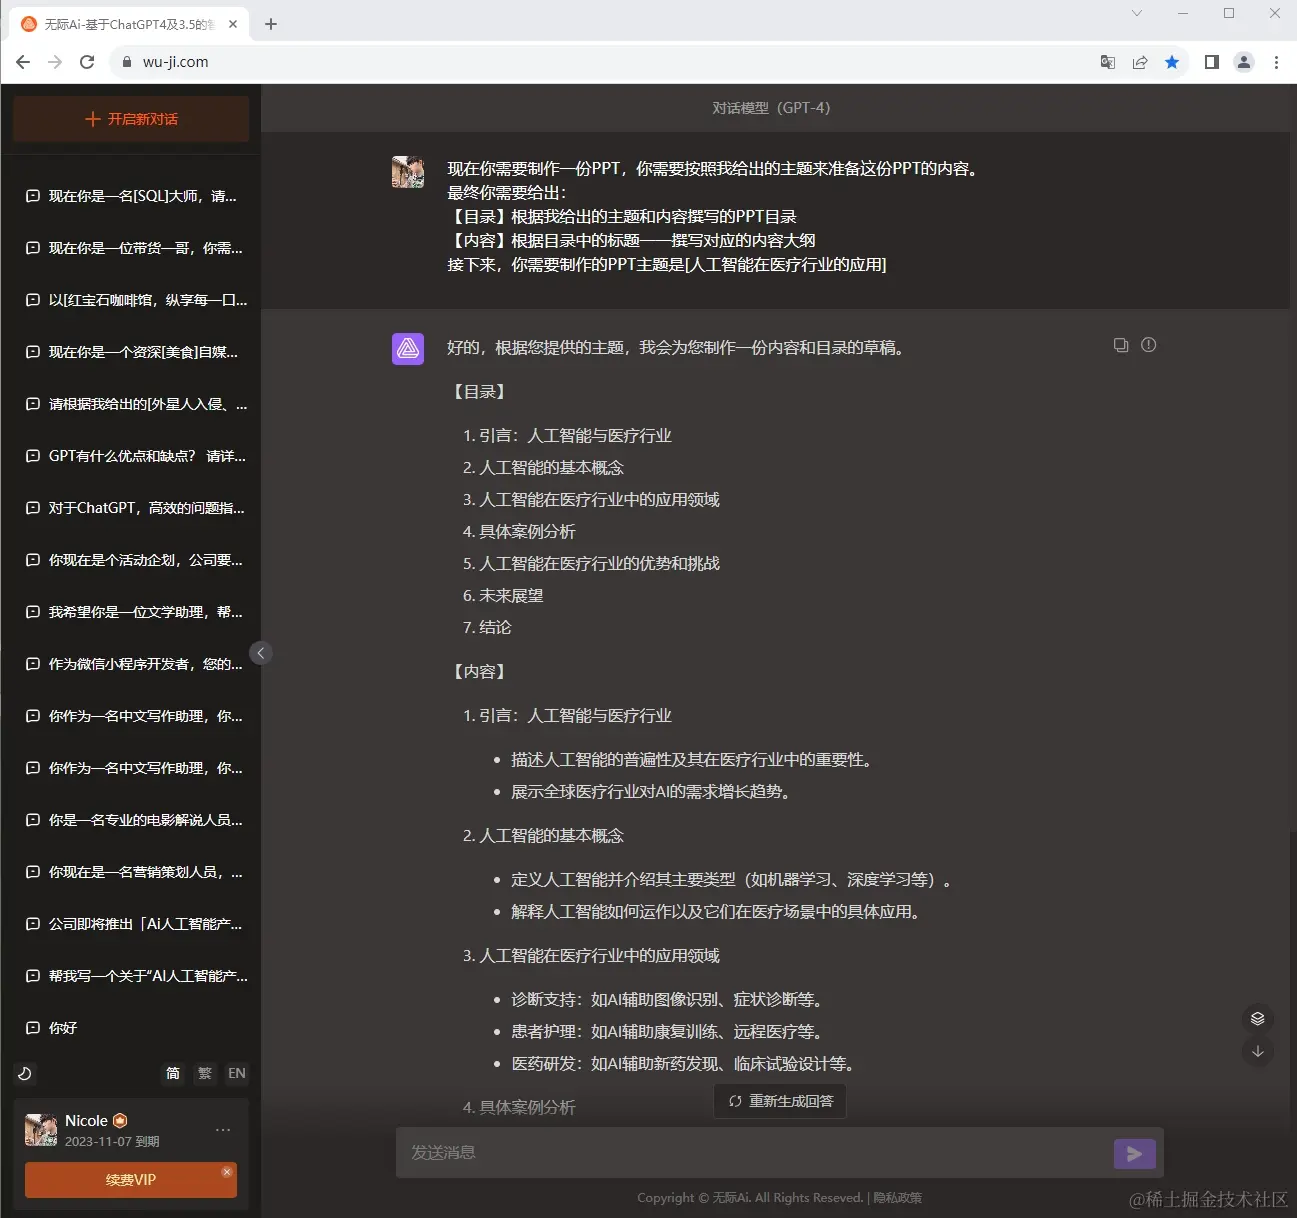Dismiss the badge on the 续费VIP button
The height and width of the screenshot is (1218, 1297).
point(227,1171)
